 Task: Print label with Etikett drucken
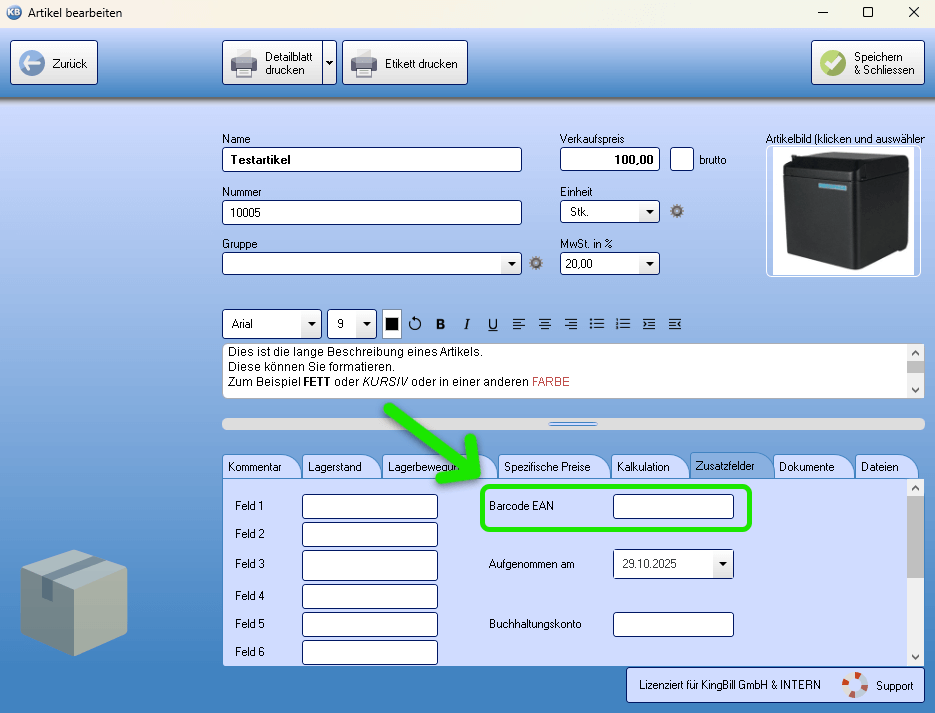(x=405, y=63)
